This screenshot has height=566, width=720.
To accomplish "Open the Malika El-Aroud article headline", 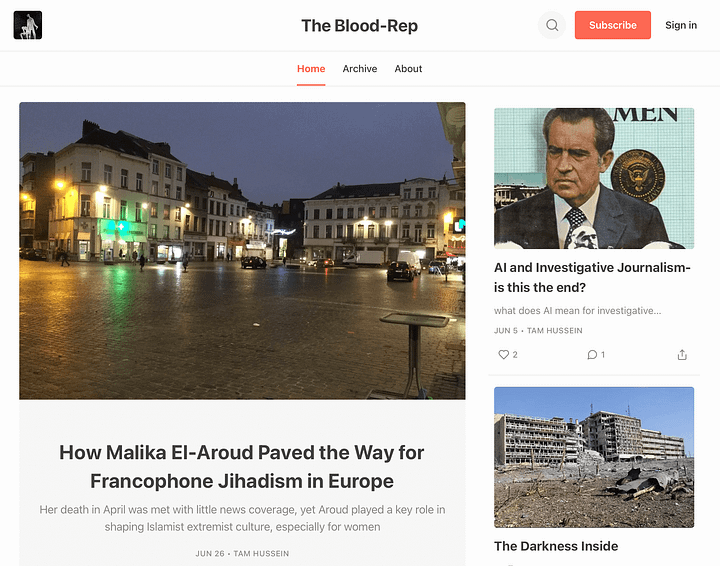I will pyautogui.click(x=242, y=467).
